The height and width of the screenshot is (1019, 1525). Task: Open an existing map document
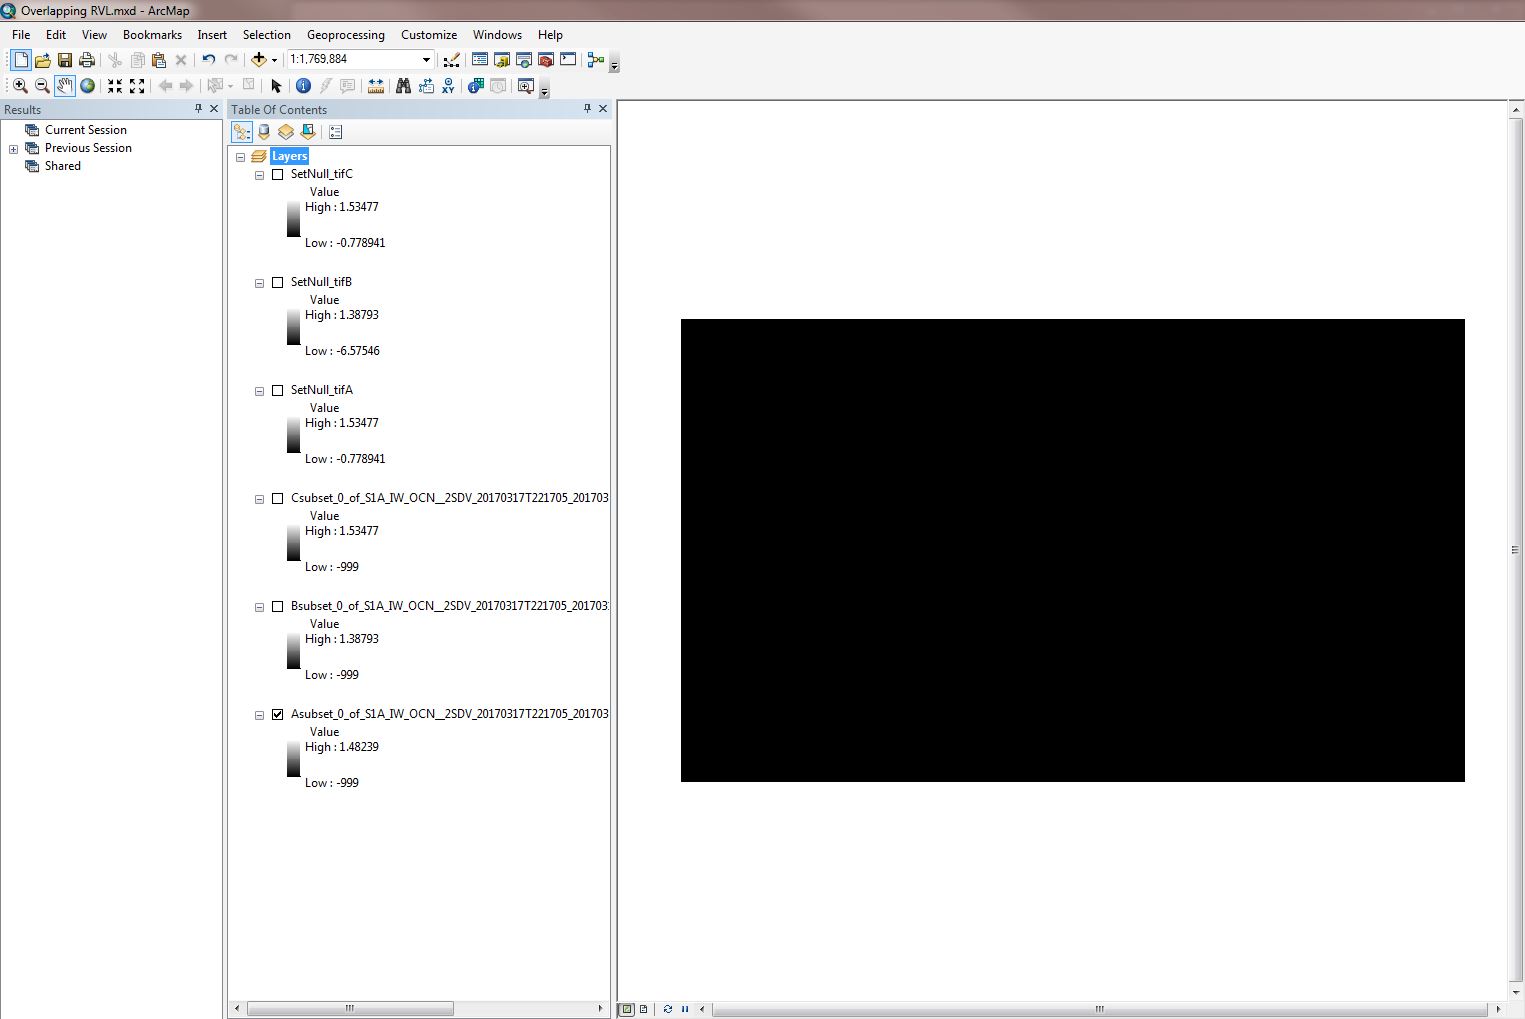[x=43, y=60]
